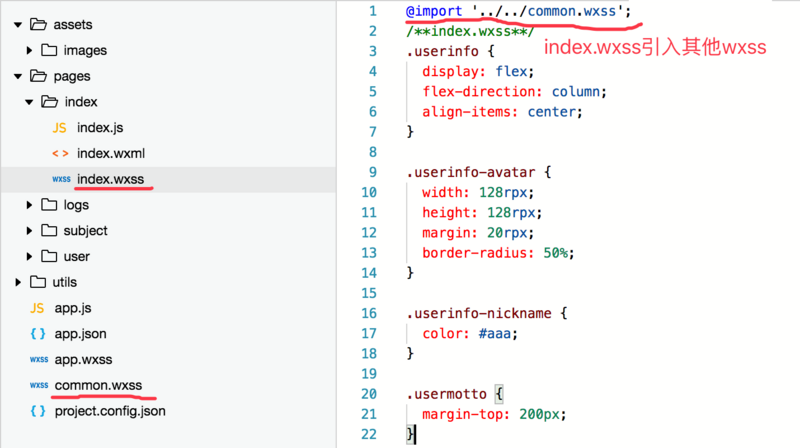Select the logs folder name
The image size is (800, 448).
76,205
